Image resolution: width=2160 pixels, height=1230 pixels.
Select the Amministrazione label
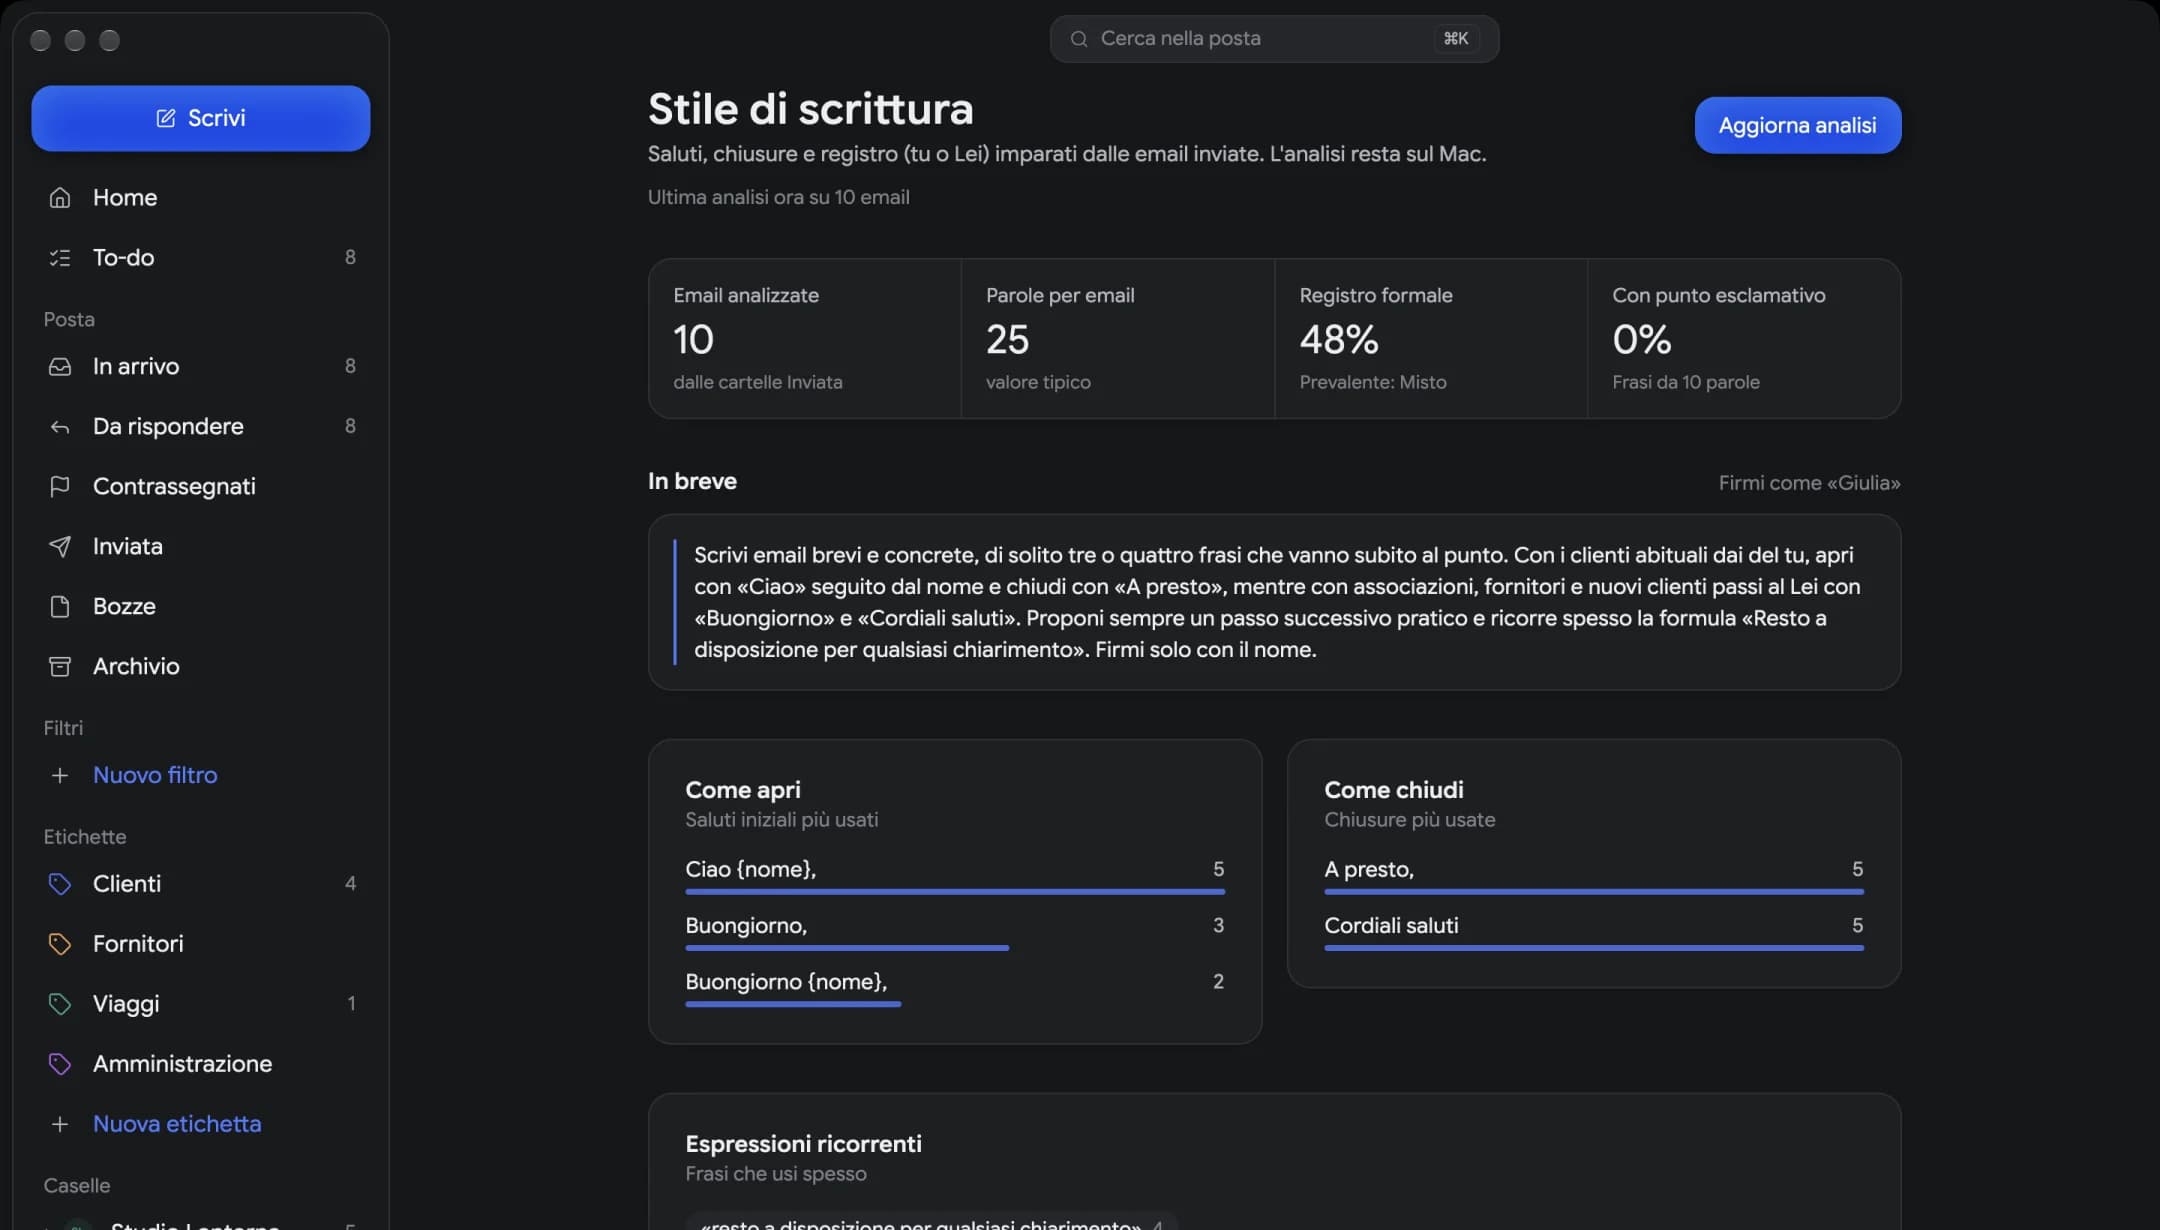coord(201,1064)
